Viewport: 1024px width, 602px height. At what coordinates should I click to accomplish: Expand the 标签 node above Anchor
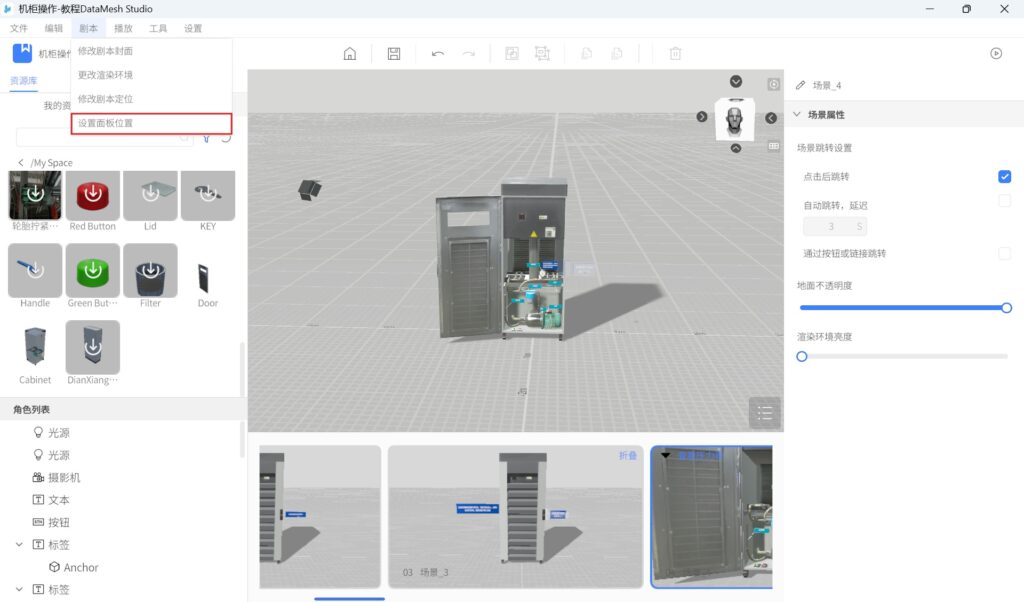(20, 545)
